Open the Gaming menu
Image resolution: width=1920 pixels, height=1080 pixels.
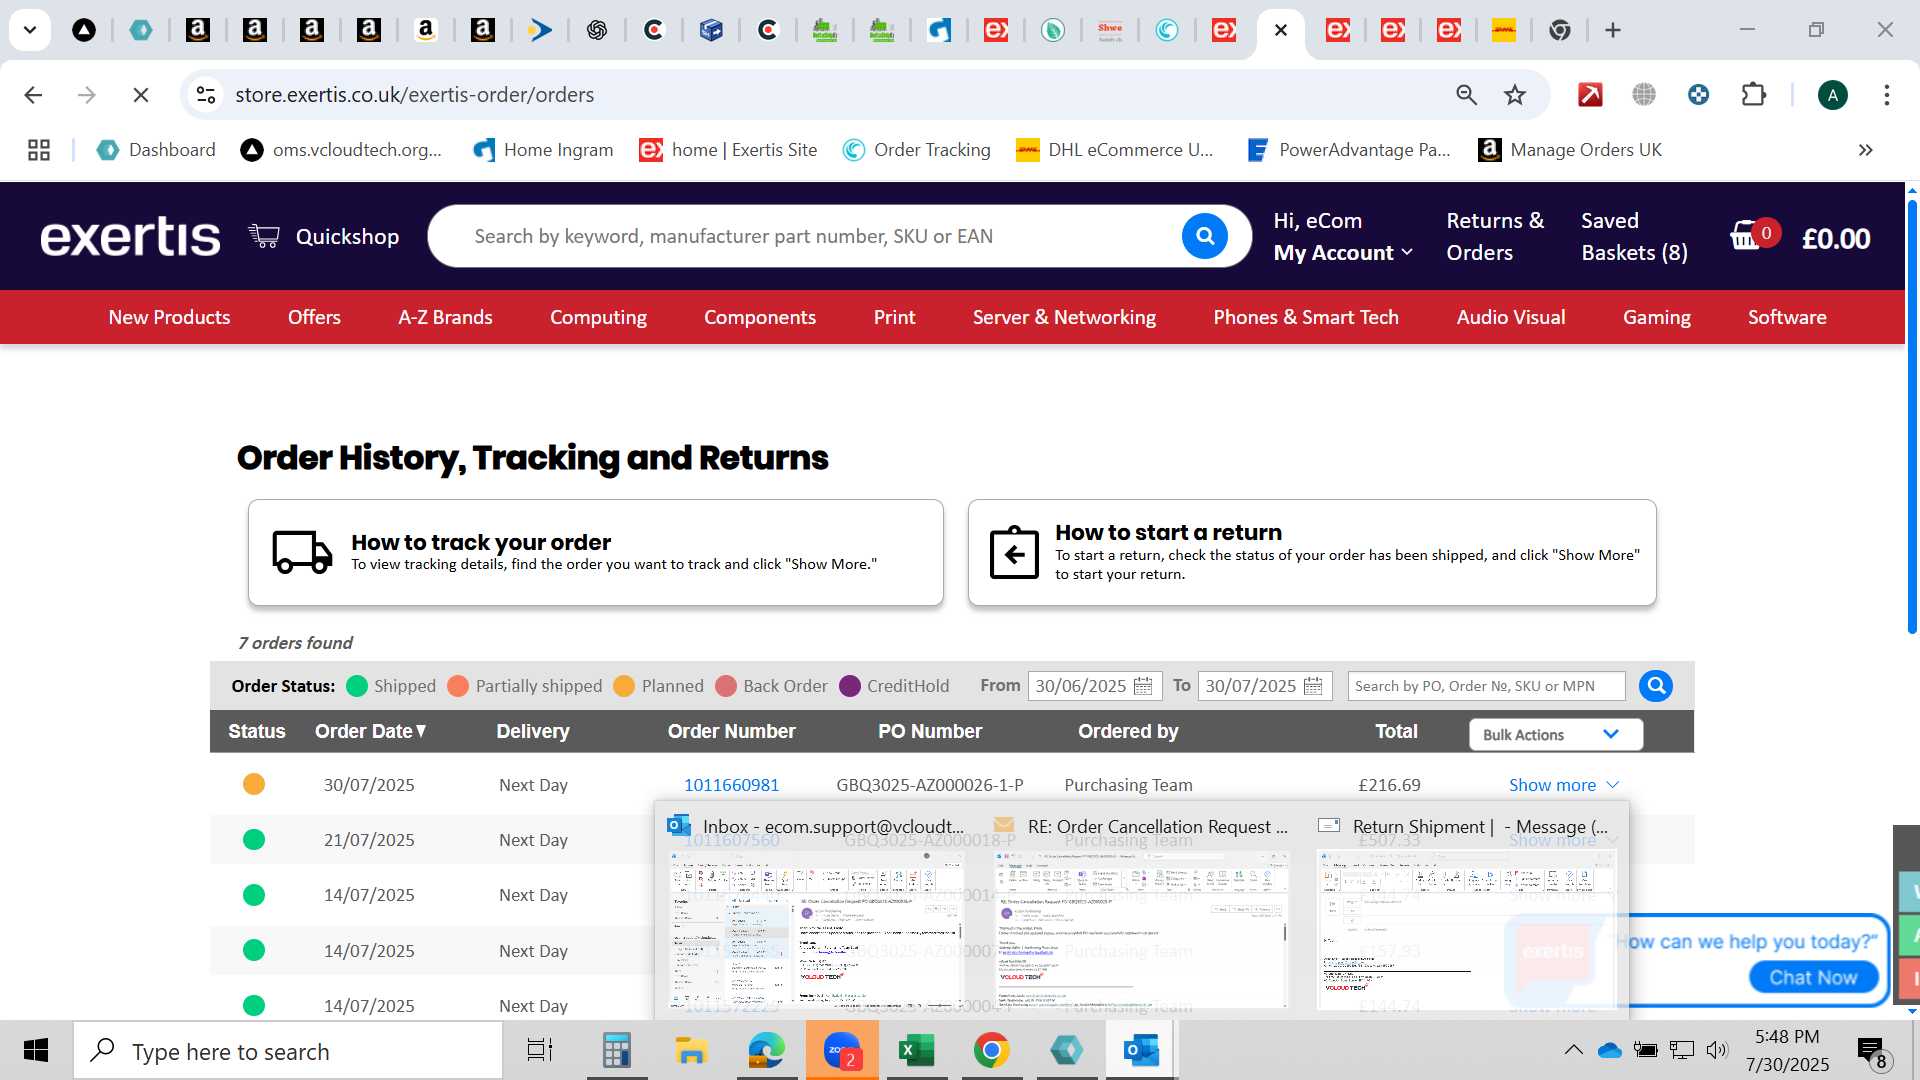1656,317
